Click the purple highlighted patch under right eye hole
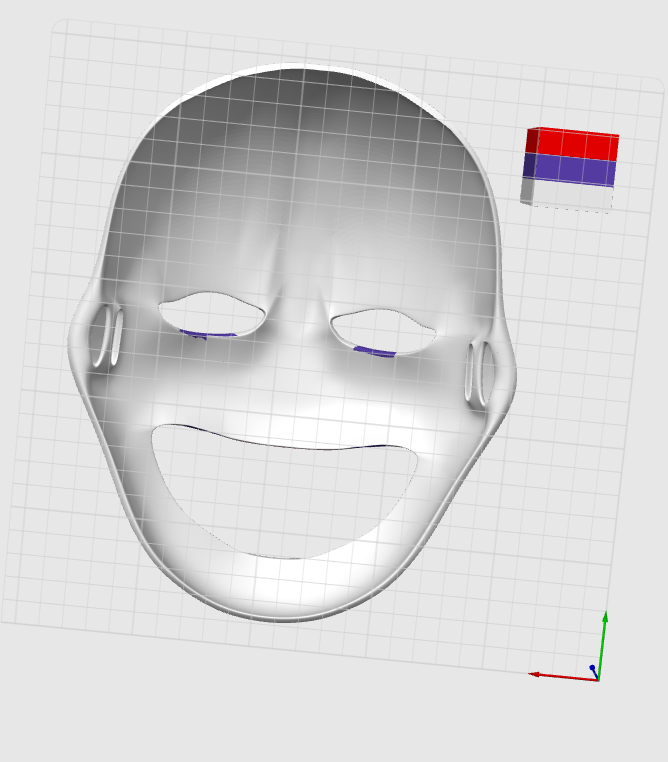The image size is (668, 762). pos(374,352)
